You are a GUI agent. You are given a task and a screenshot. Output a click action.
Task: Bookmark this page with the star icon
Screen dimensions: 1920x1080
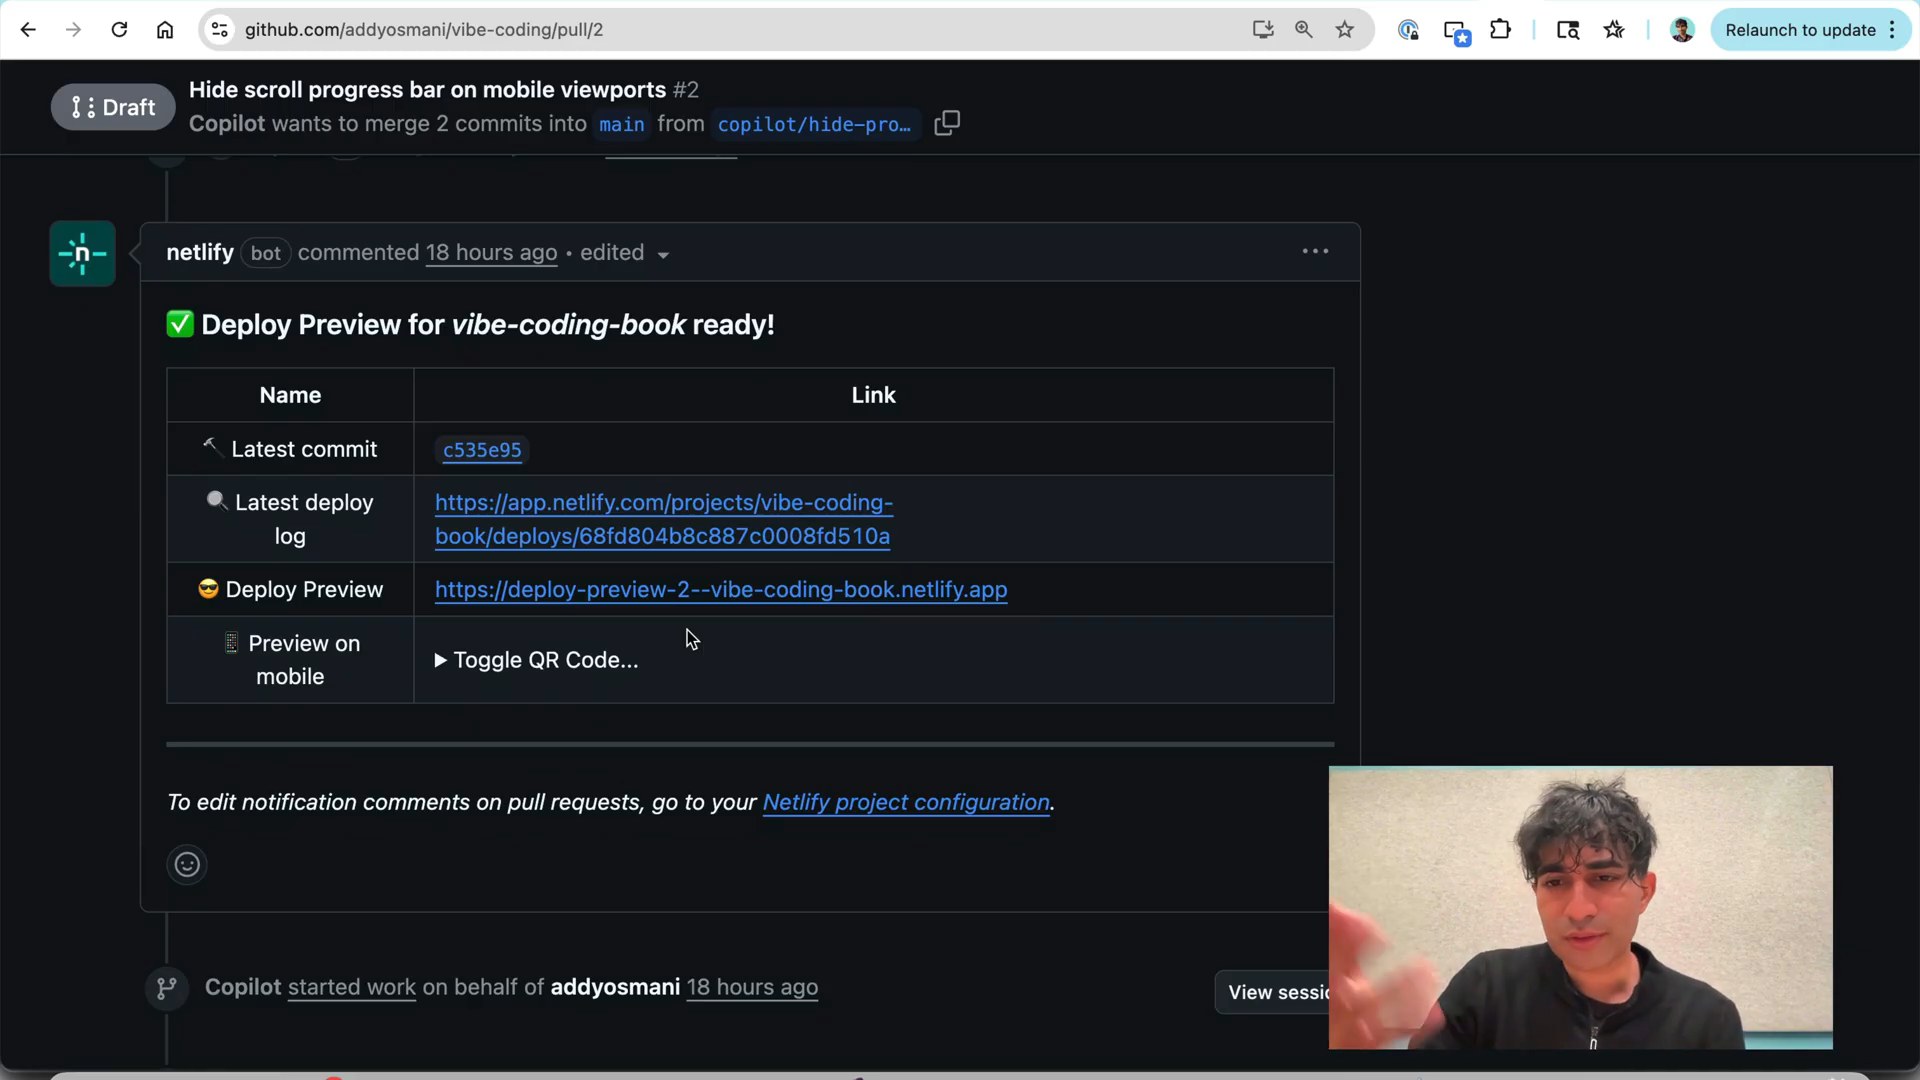click(x=1345, y=30)
